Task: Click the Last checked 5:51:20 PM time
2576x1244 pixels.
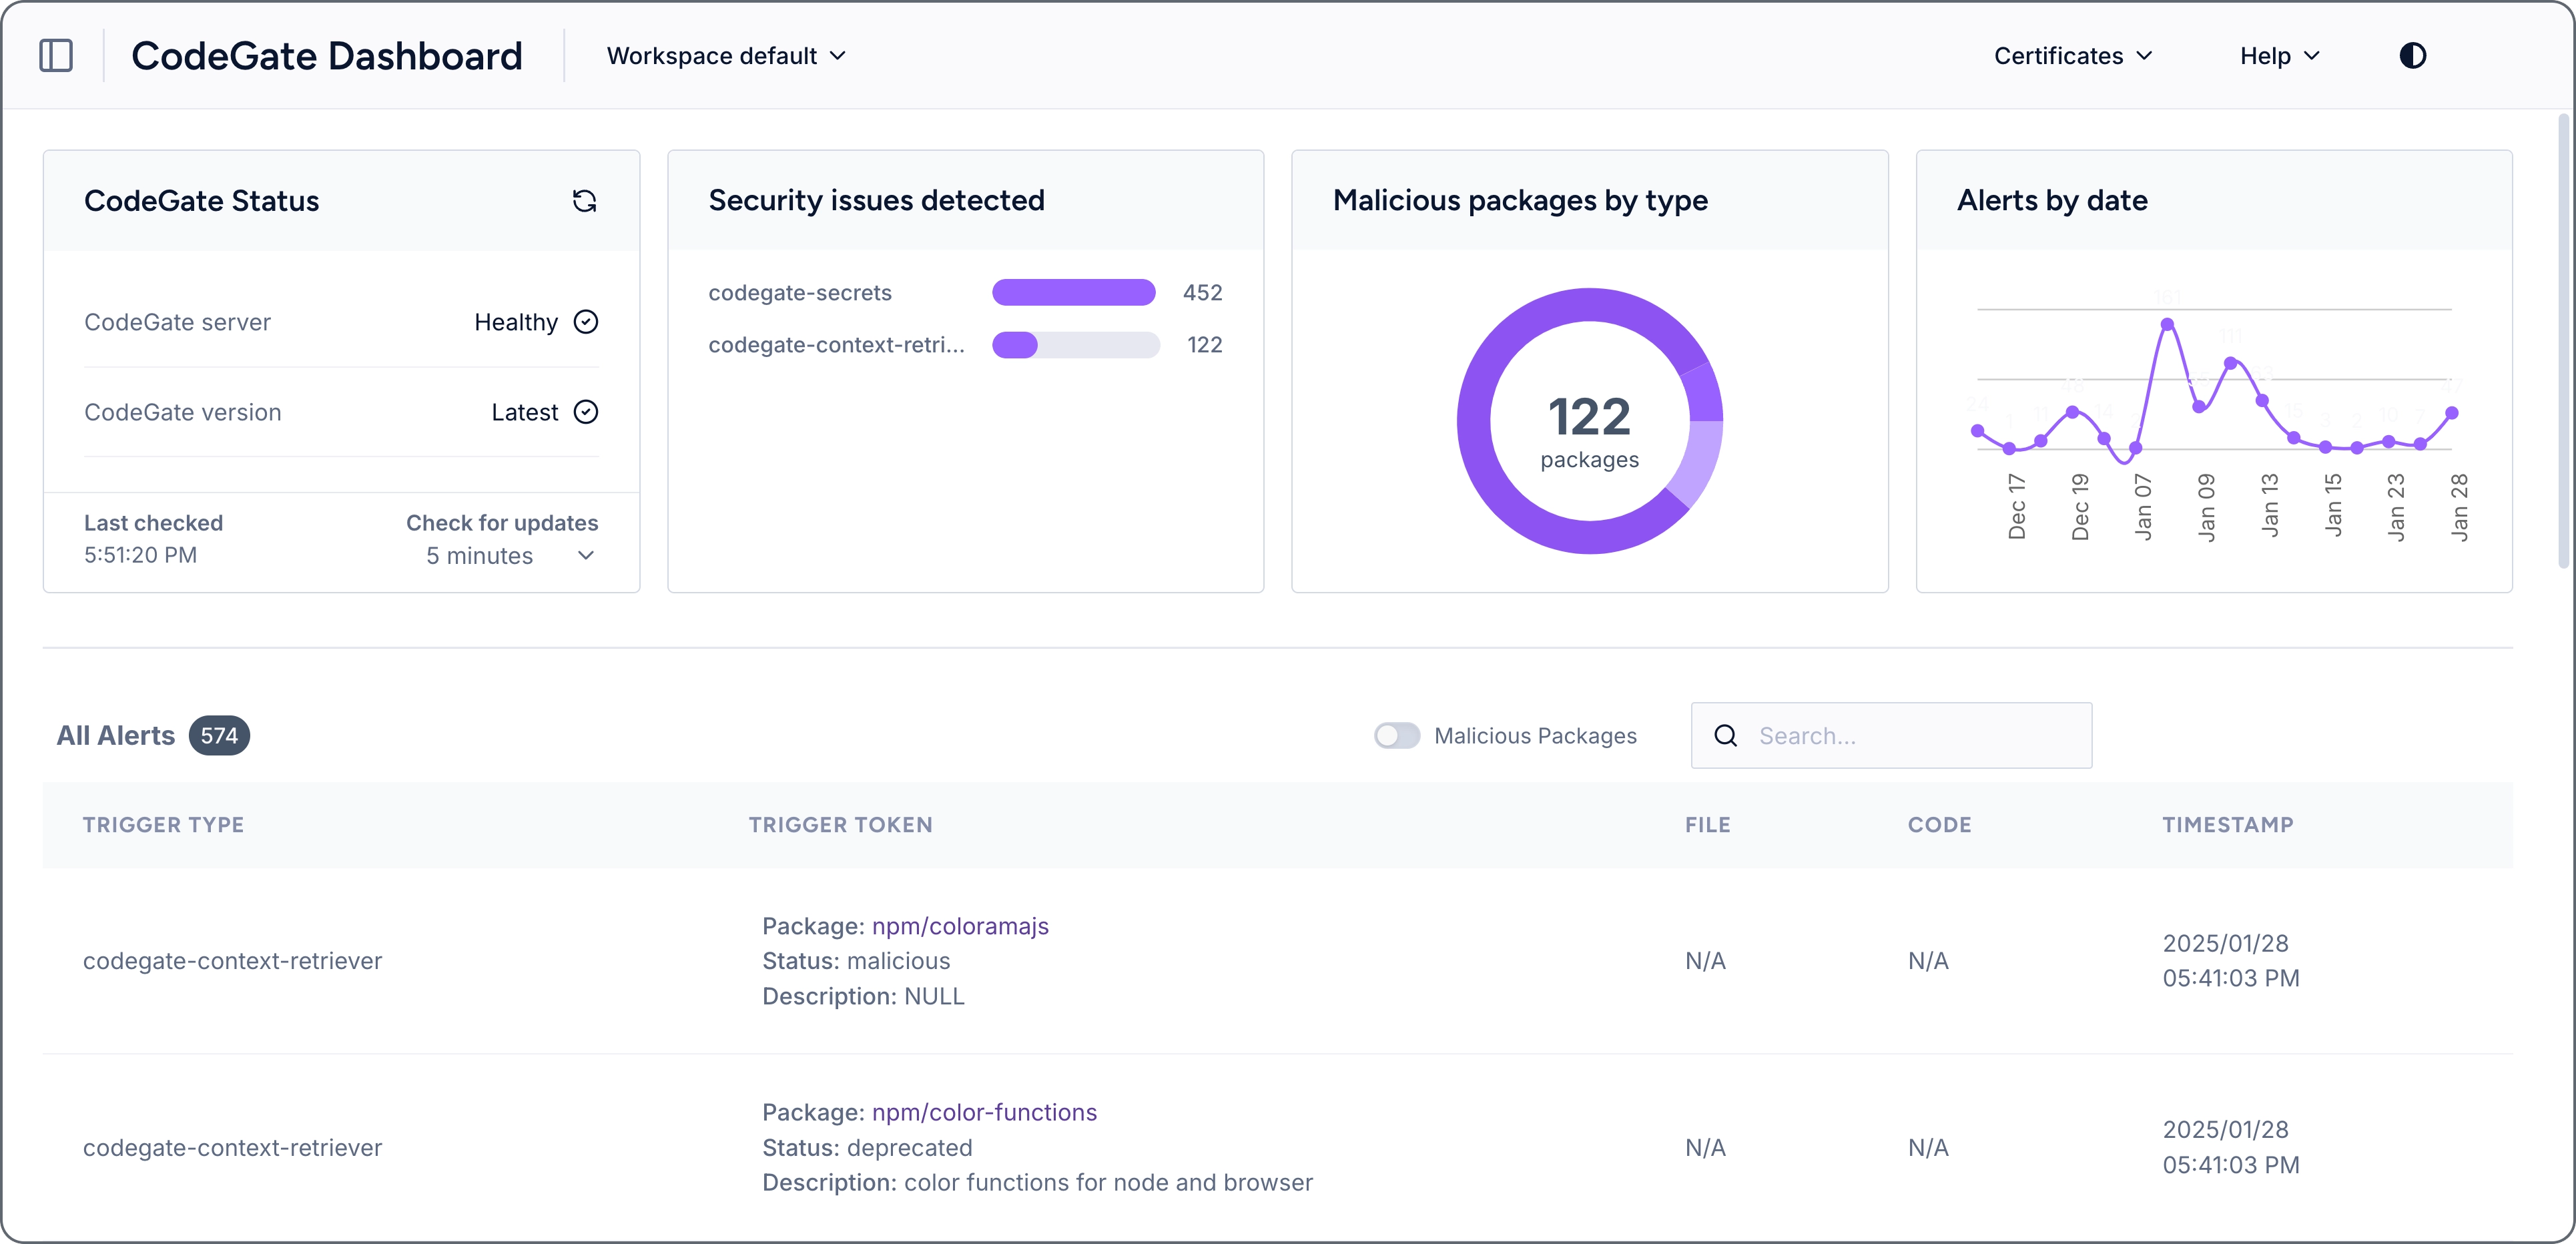Action: pos(140,555)
